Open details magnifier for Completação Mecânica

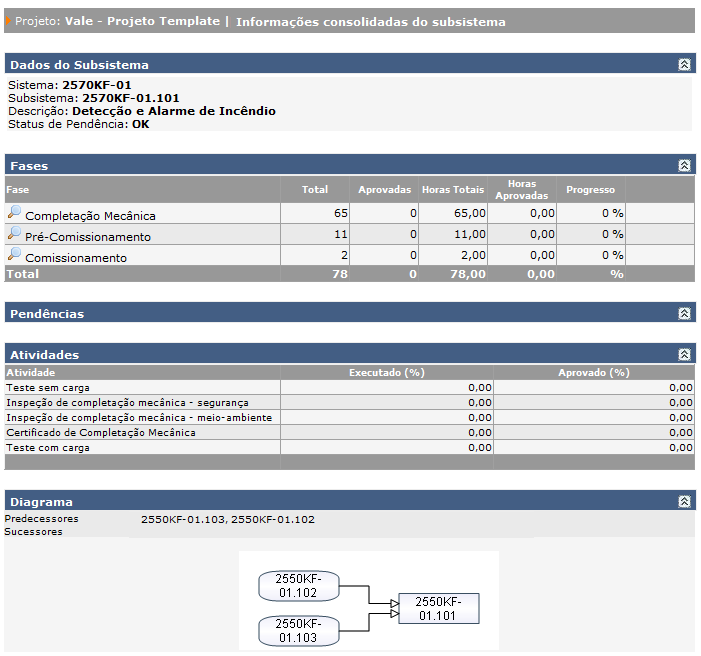click(14, 212)
